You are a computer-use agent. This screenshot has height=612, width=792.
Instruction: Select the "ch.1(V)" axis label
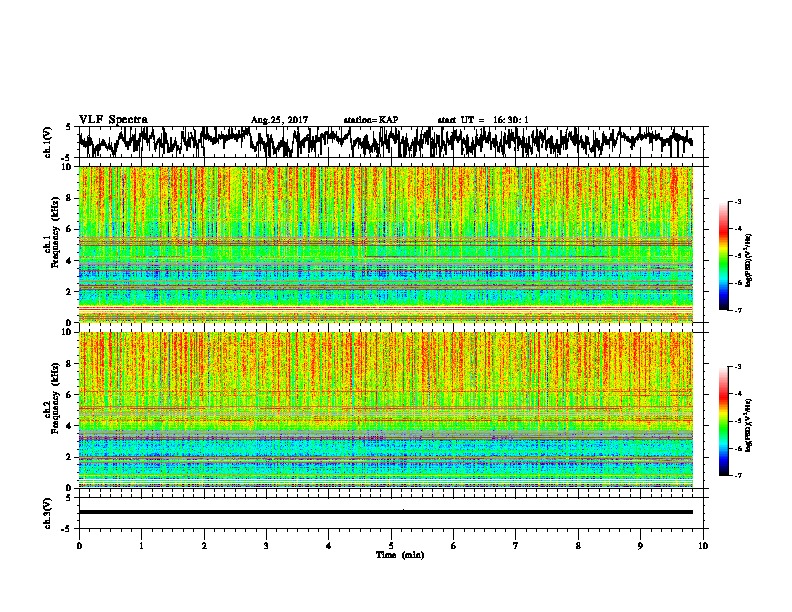coord(48,141)
